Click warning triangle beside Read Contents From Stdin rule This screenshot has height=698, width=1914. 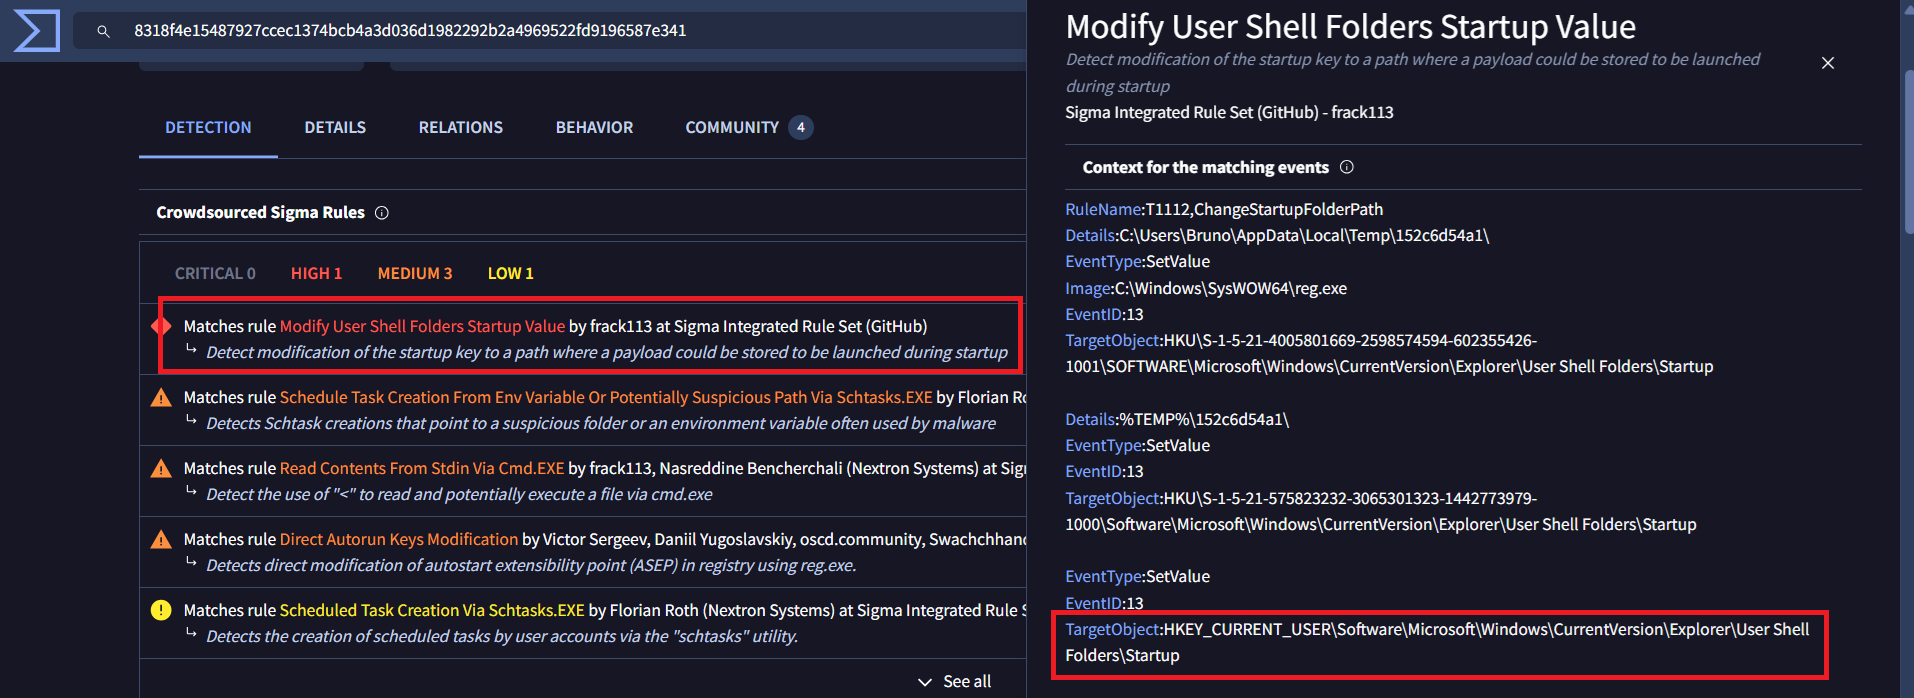(x=161, y=468)
